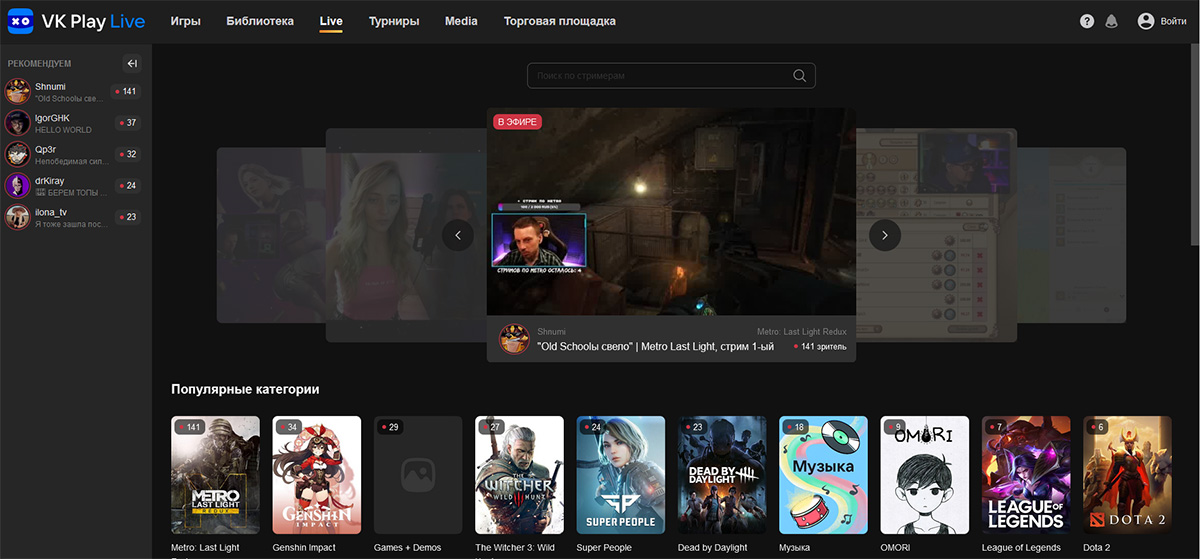Open the League of Legends category card

(x=1026, y=475)
